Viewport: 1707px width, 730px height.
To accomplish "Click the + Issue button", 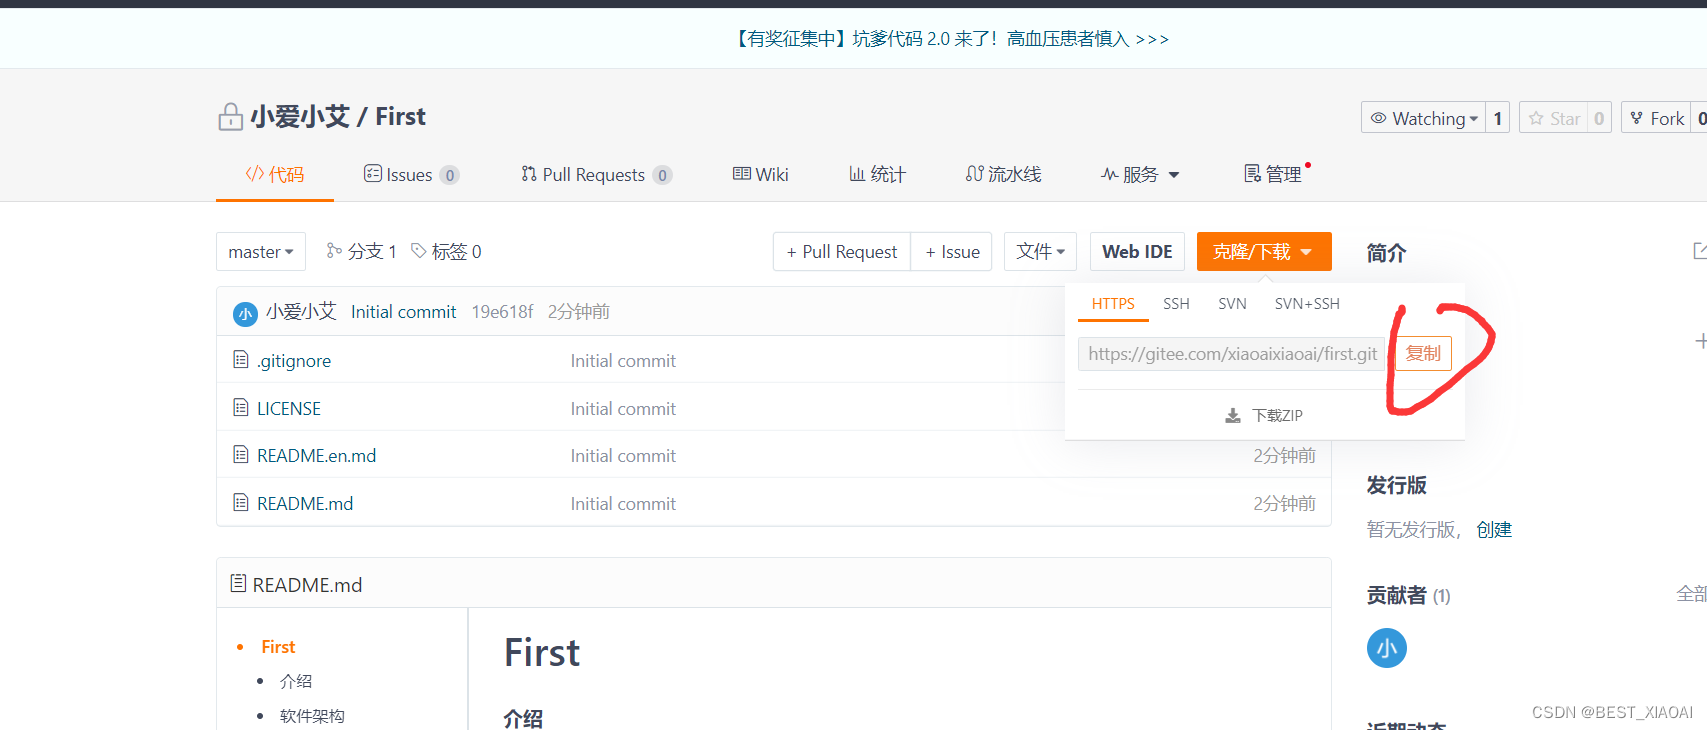I will (x=952, y=252).
